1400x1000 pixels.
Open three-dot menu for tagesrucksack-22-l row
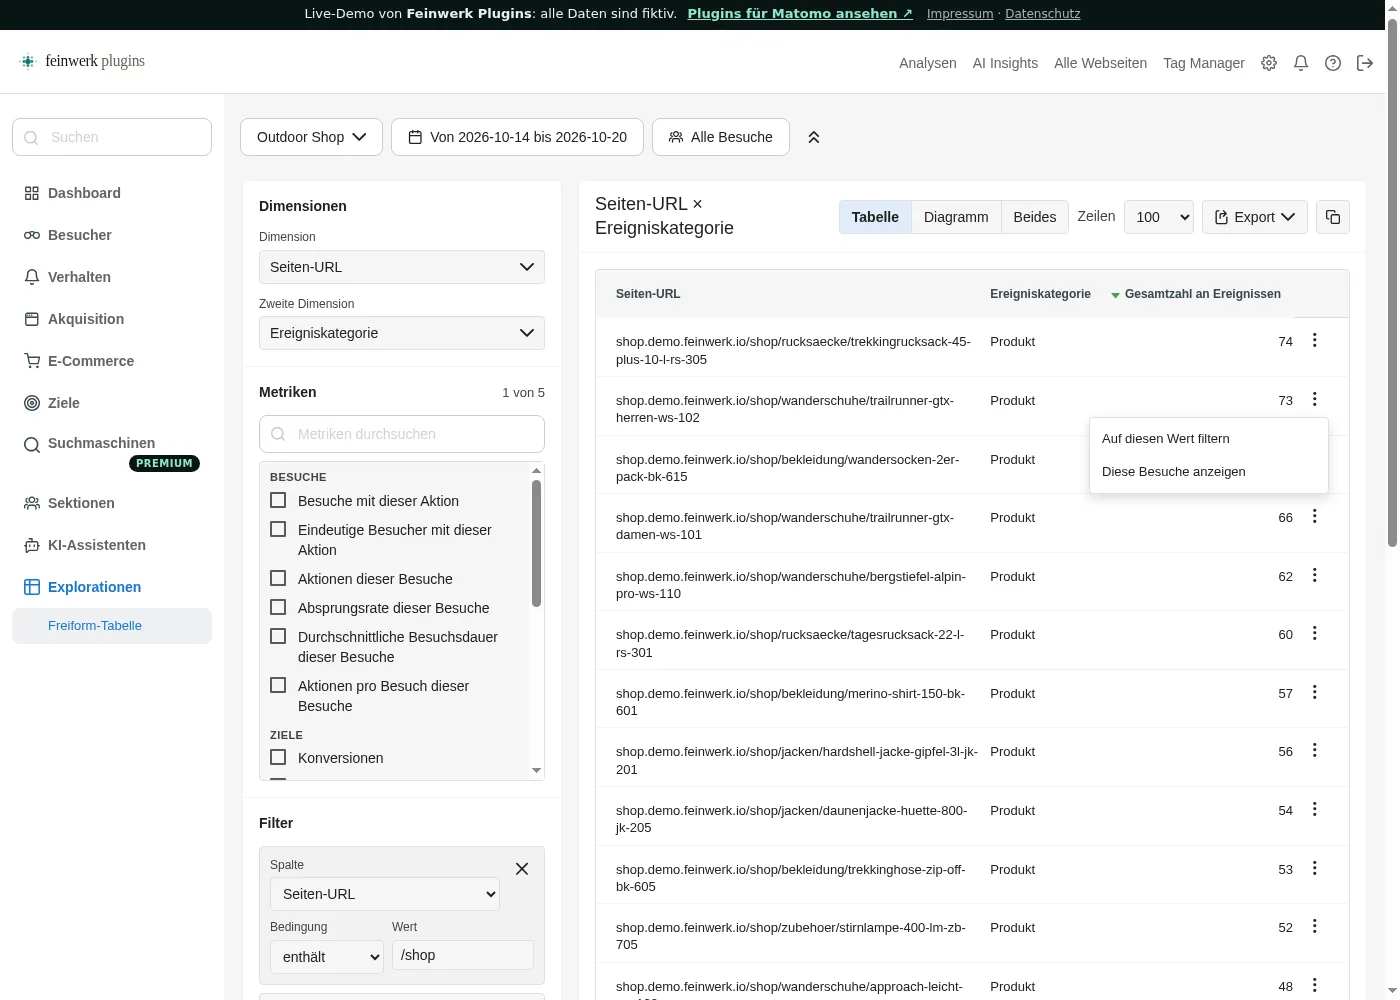[1315, 633]
